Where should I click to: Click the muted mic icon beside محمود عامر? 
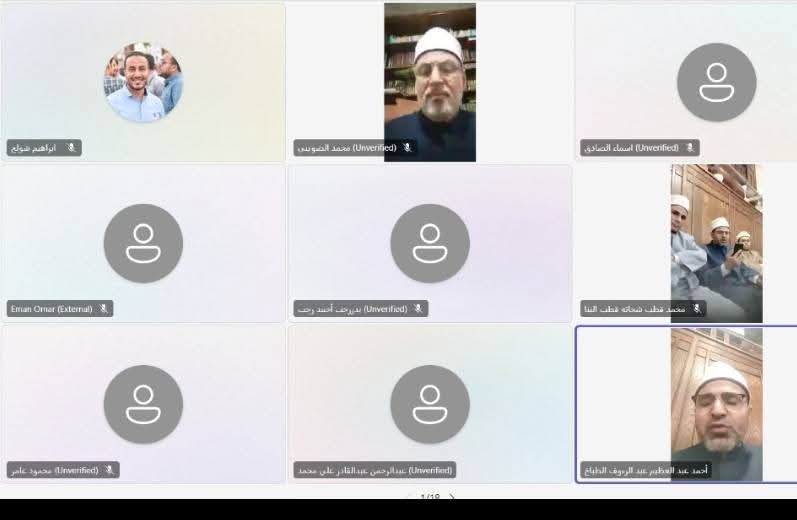coord(109,469)
